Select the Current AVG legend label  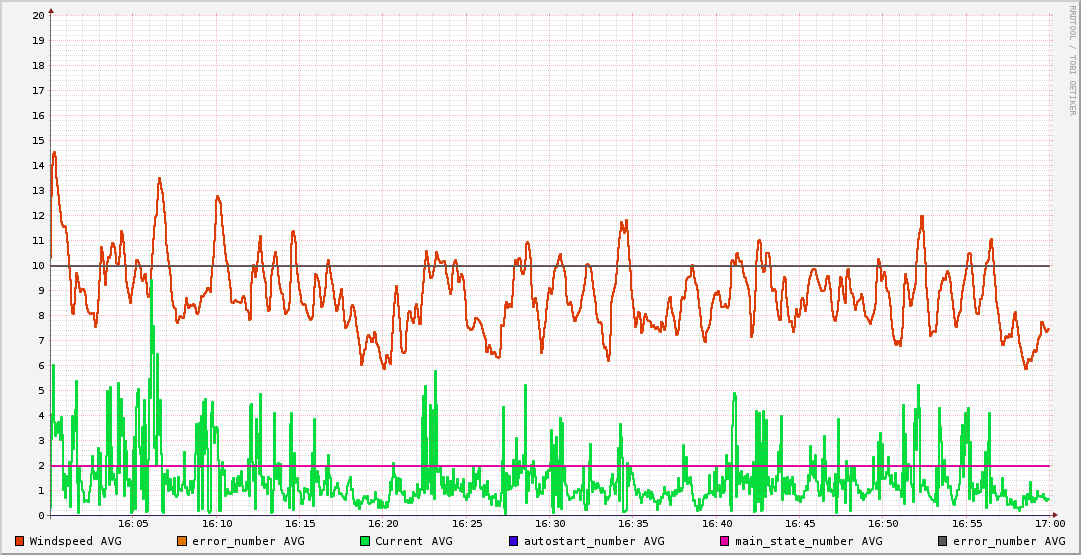click(x=413, y=541)
